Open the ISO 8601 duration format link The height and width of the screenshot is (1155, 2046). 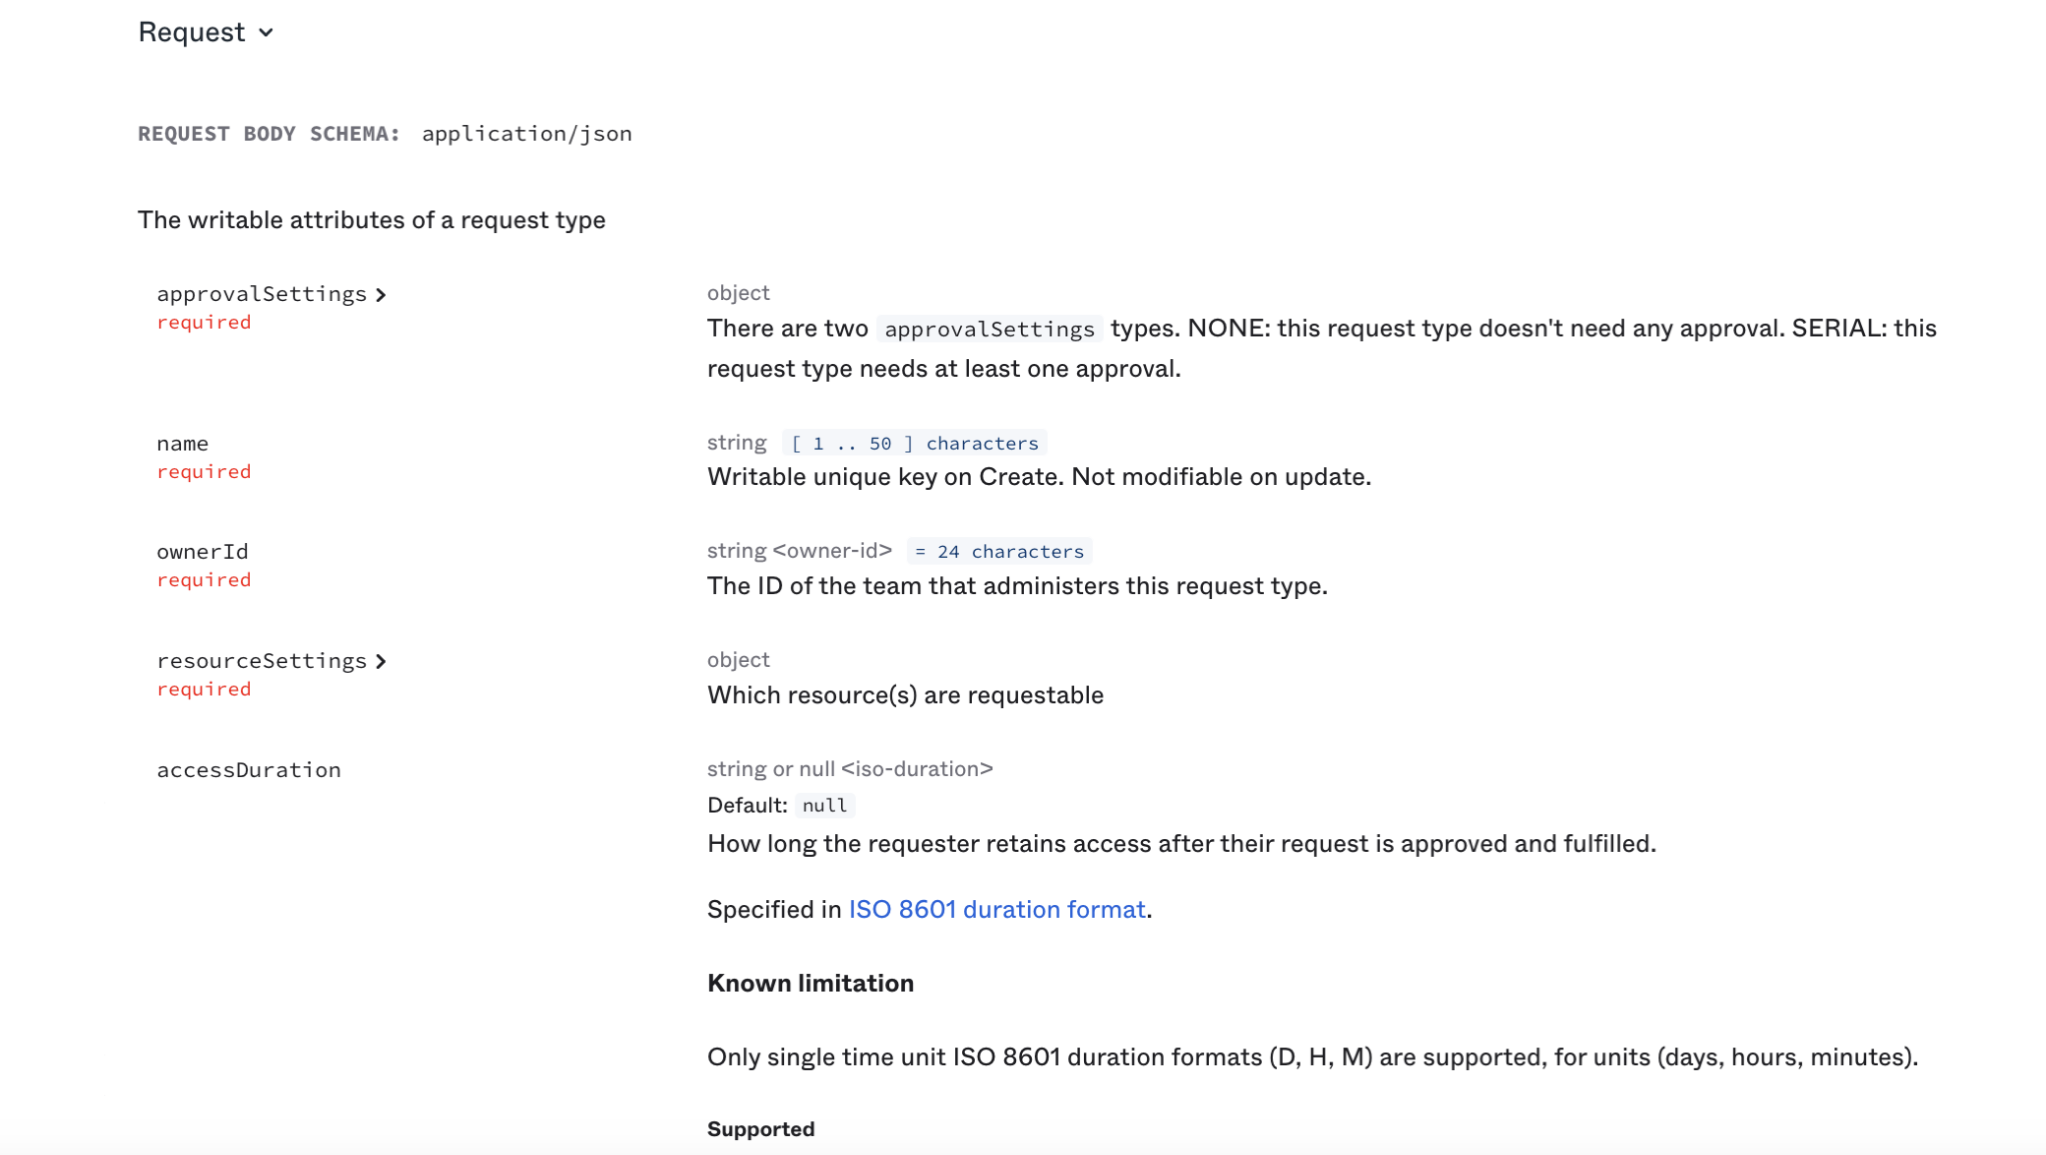pyautogui.click(x=996, y=909)
